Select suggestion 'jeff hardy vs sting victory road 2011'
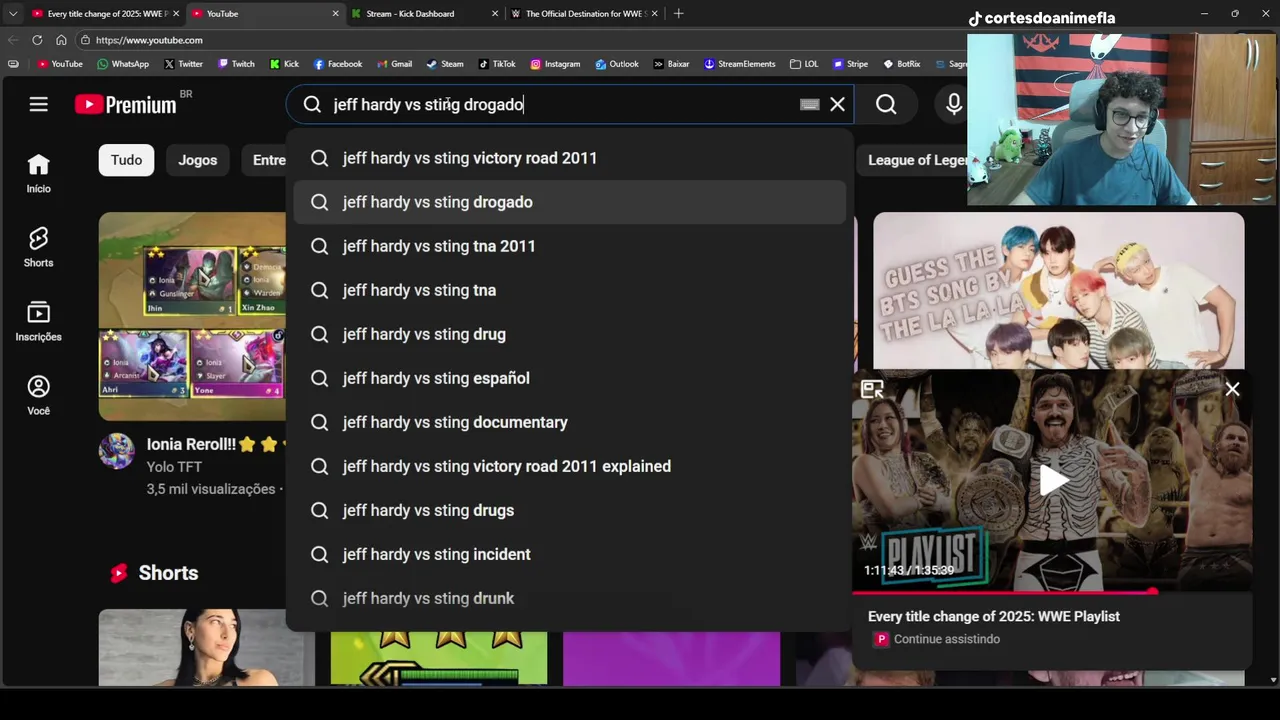This screenshot has width=1280, height=720. (570, 158)
